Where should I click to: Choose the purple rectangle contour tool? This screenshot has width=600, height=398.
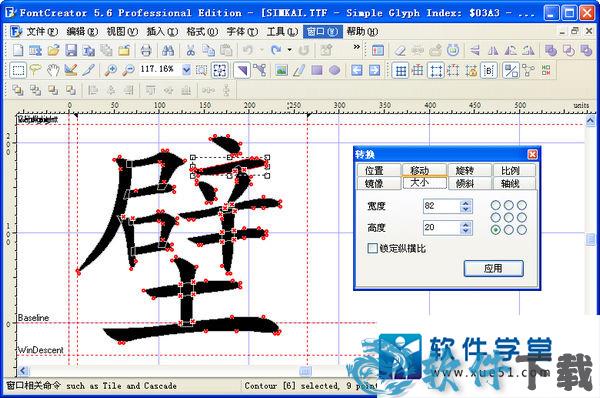(x=317, y=70)
